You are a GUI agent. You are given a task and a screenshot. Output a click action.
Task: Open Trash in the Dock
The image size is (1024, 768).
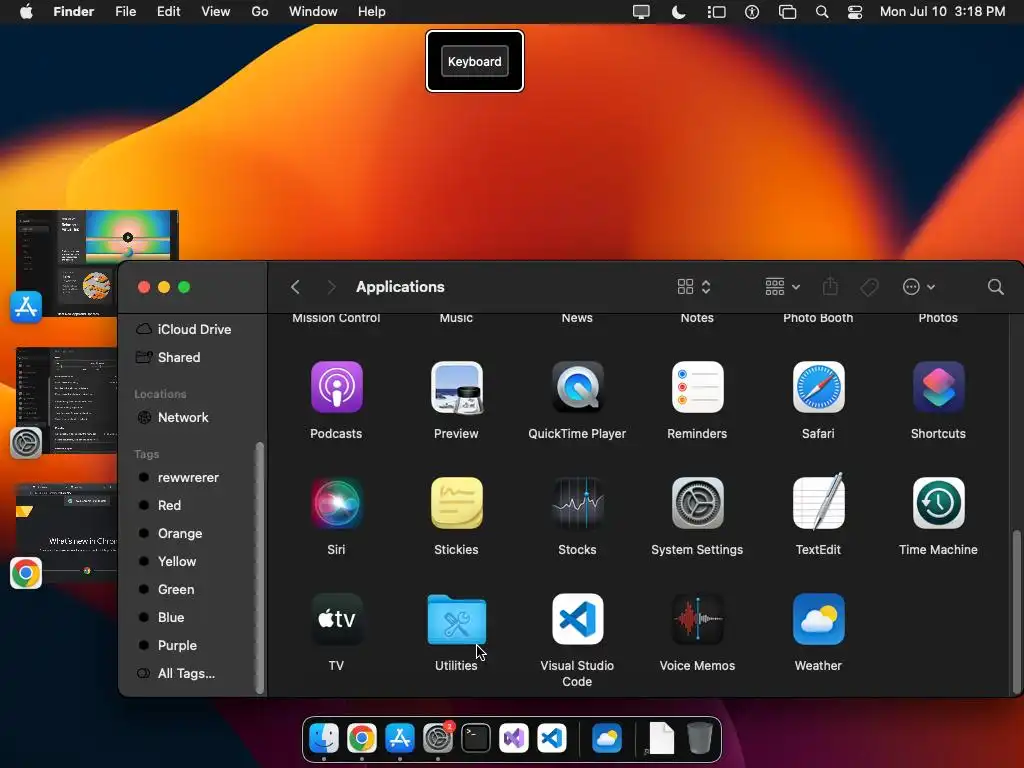tap(699, 738)
